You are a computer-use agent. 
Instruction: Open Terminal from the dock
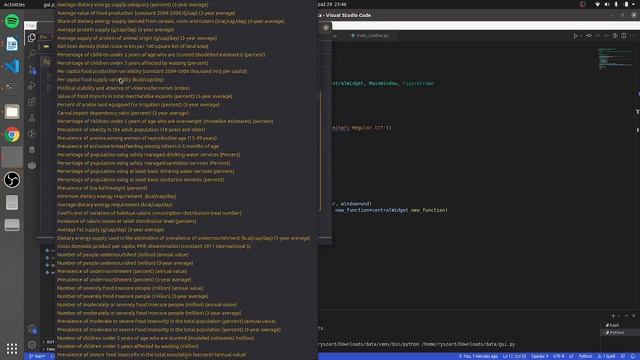(x=12, y=88)
